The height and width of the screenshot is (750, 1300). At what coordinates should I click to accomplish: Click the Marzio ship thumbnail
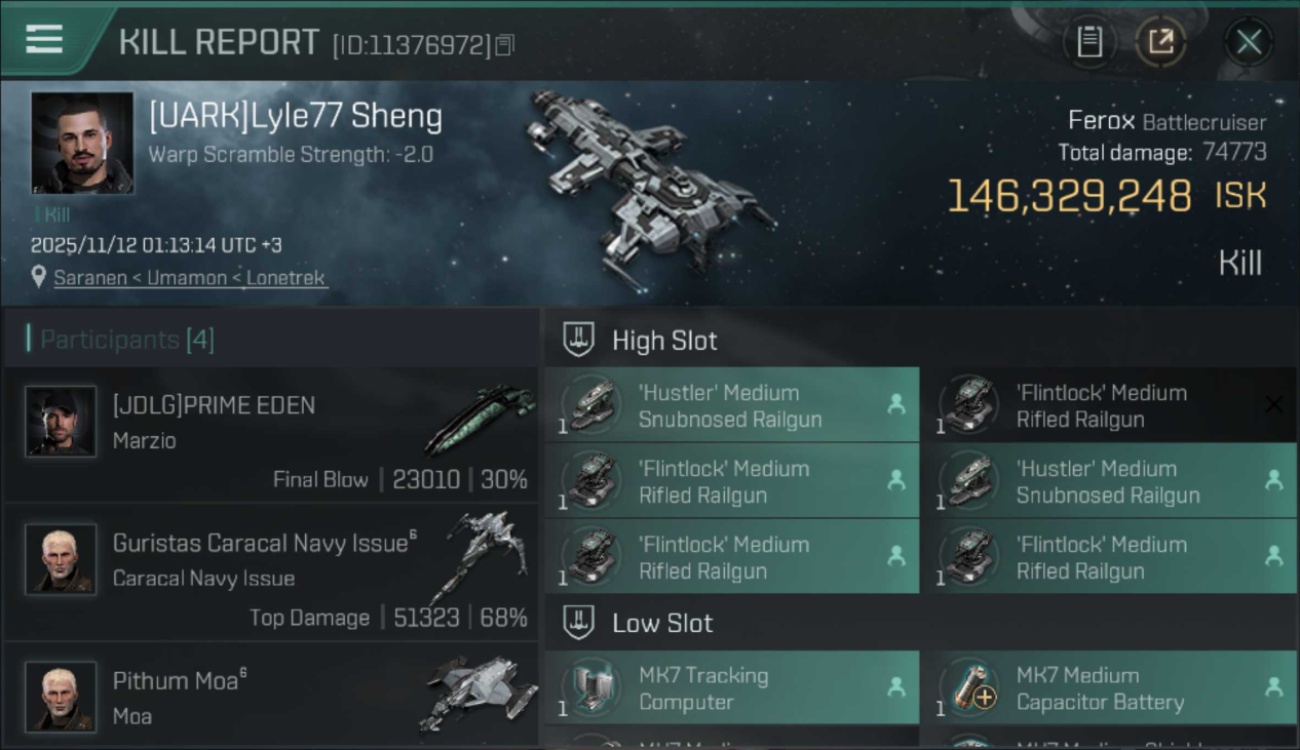pos(480,418)
